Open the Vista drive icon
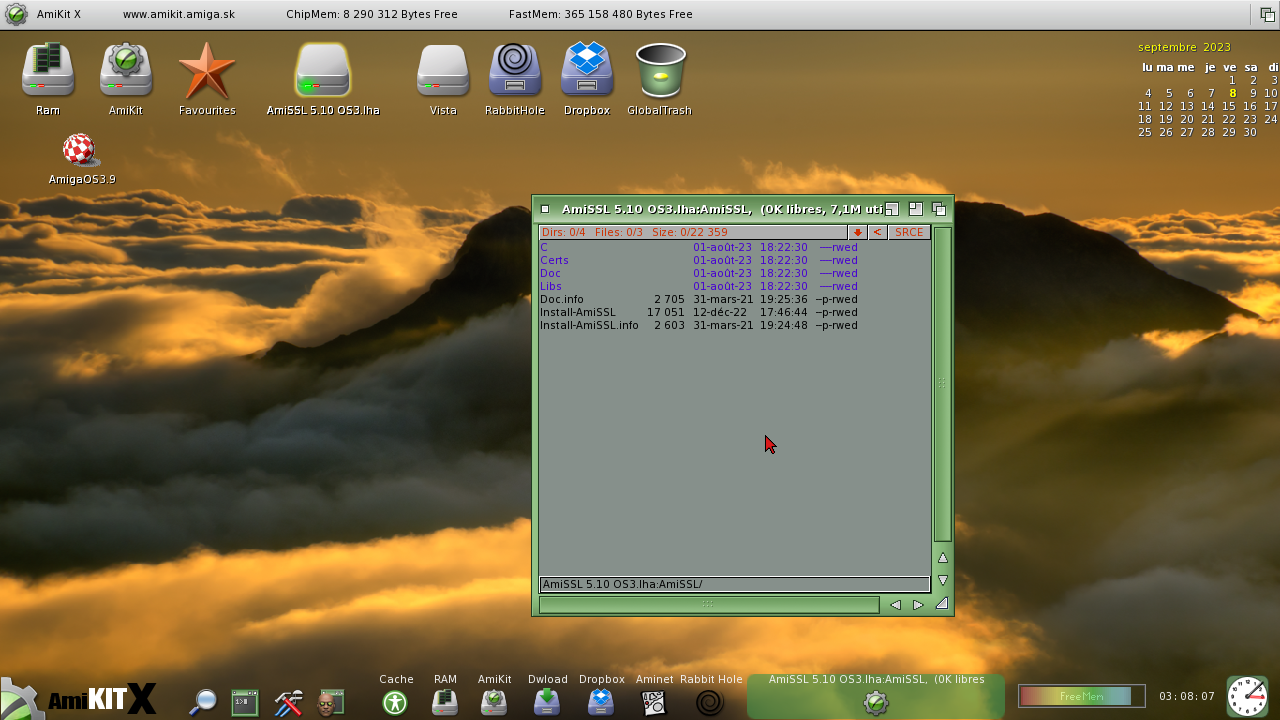Image resolution: width=1280 pixels, height=720 pixels. 443,70
